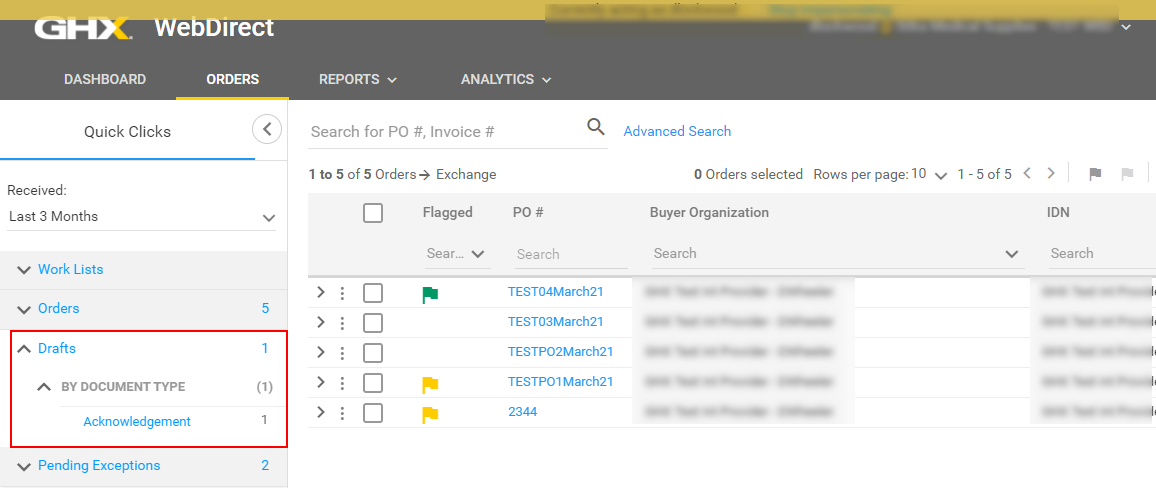This screenshot has height=488, width=1156.
Task: Select checkbox for order 2344
Action: (373, 413)
